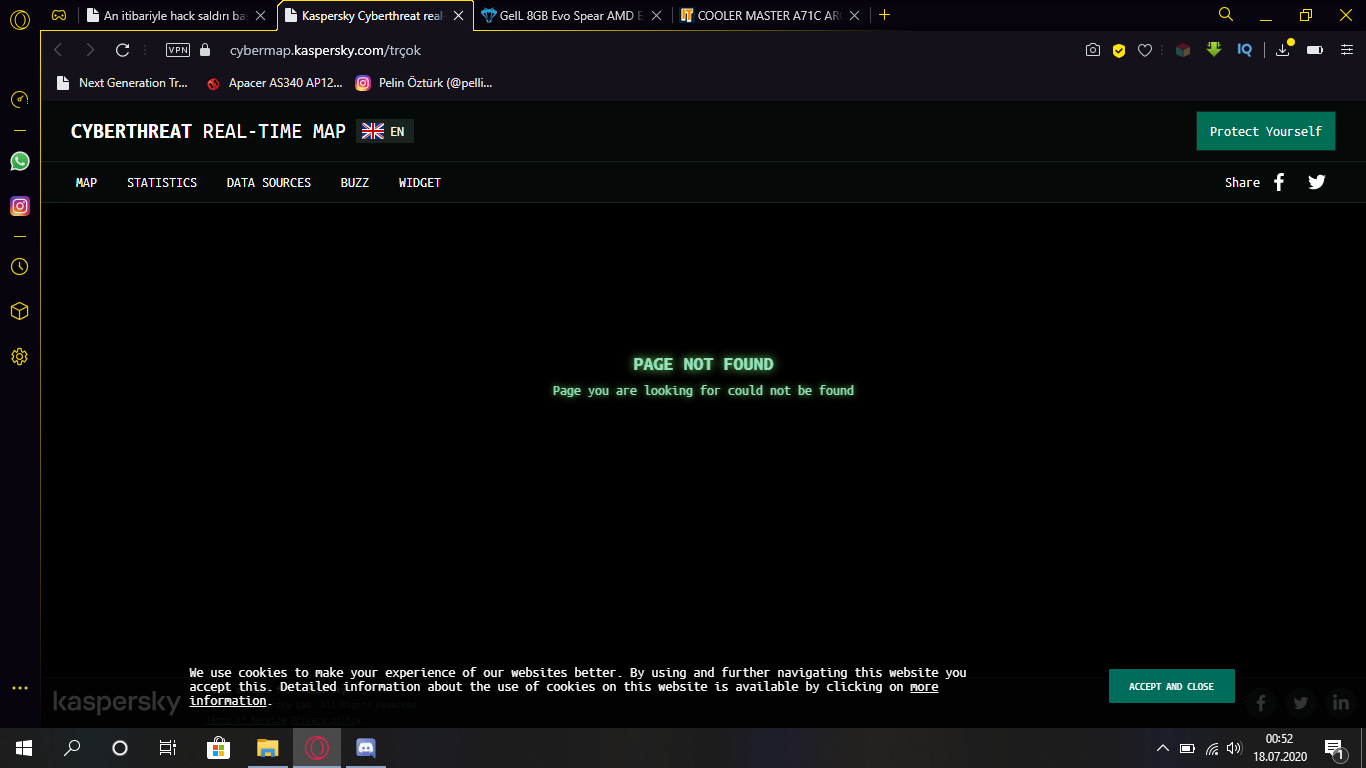Open the History clock in sidebar
Image resolution: width=1366 pixels, height=768 pixels.
(19, 267)
